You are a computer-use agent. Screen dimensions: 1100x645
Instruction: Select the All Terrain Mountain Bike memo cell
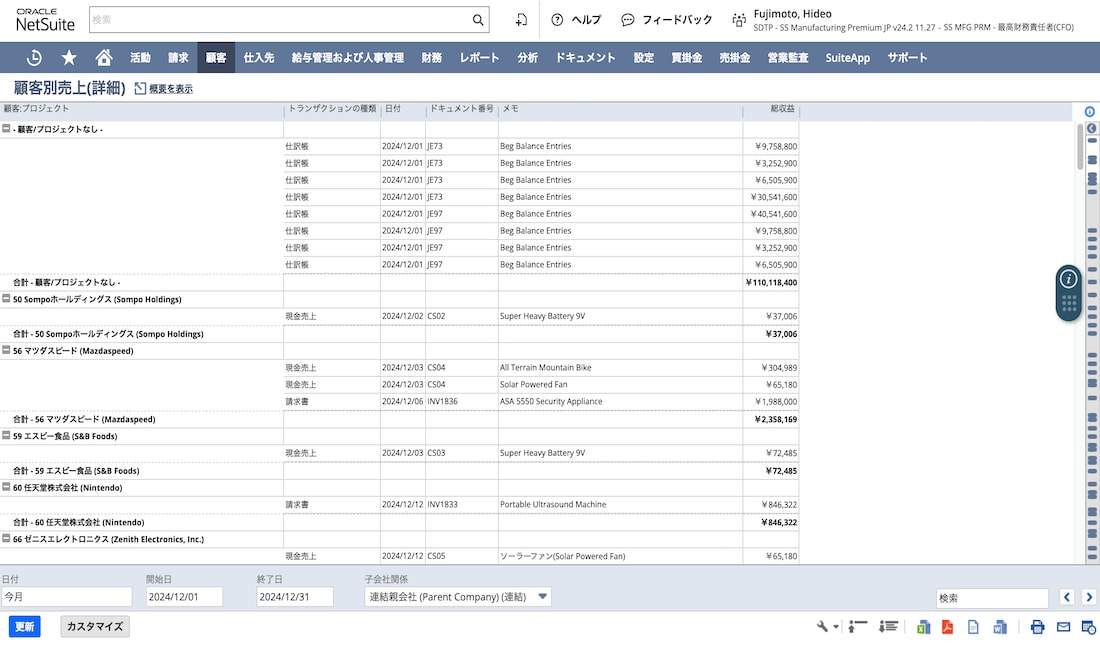pyautogui.click(x=620, y=367)
